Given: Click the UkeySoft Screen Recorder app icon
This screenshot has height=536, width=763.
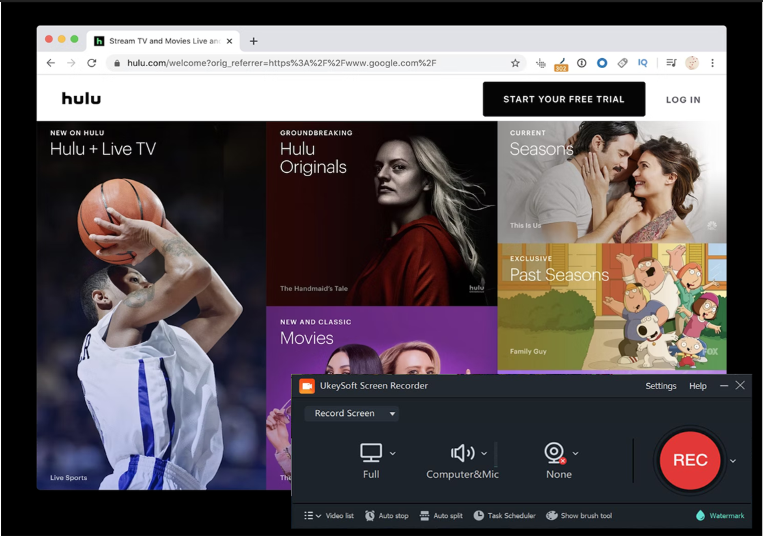Looking at the screenshot, I should coord(307,386).
